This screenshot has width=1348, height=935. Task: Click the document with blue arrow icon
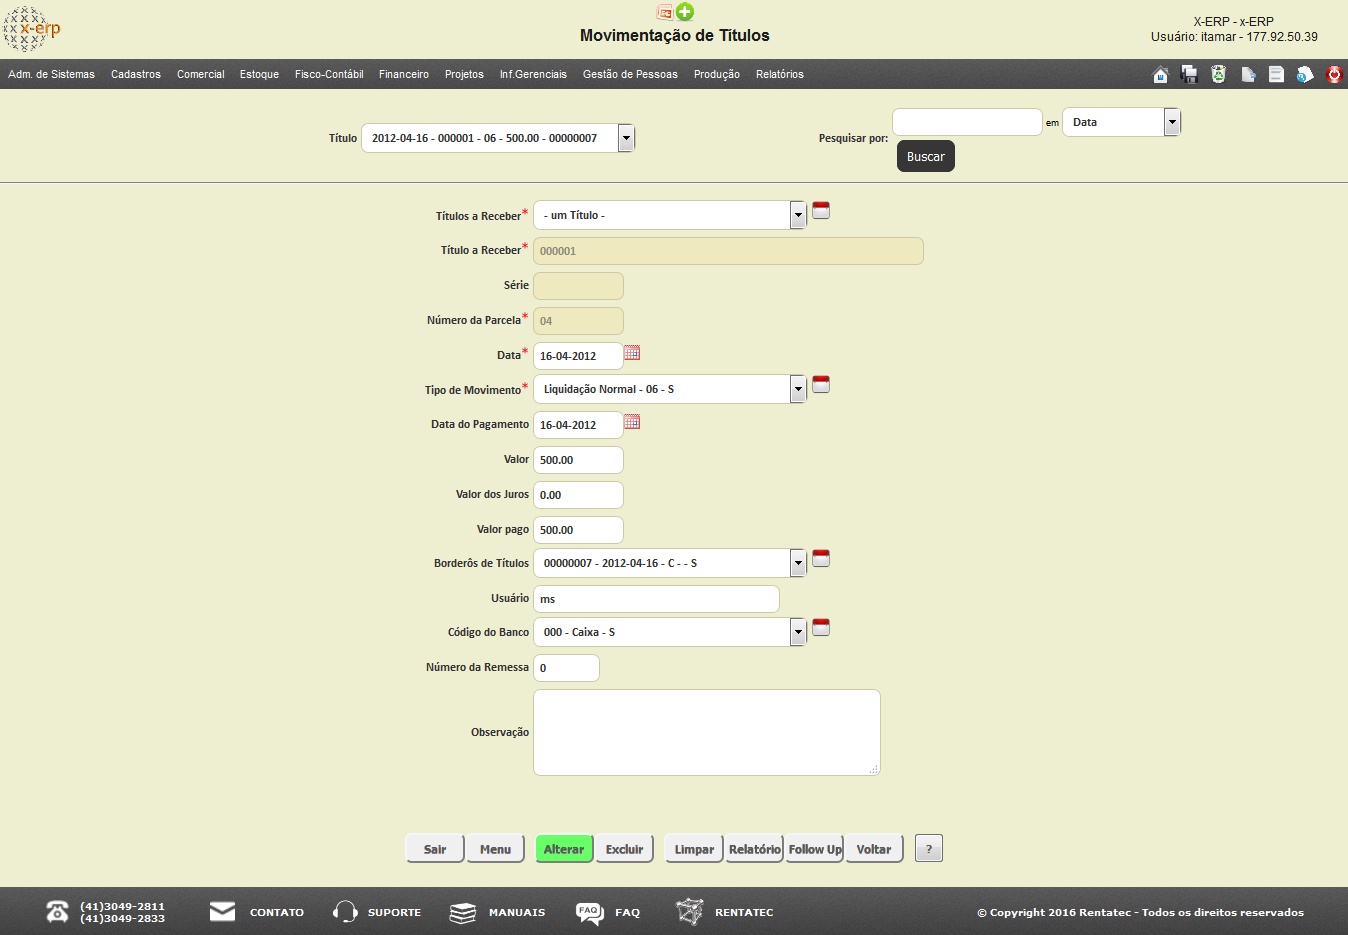point(1248,74)
